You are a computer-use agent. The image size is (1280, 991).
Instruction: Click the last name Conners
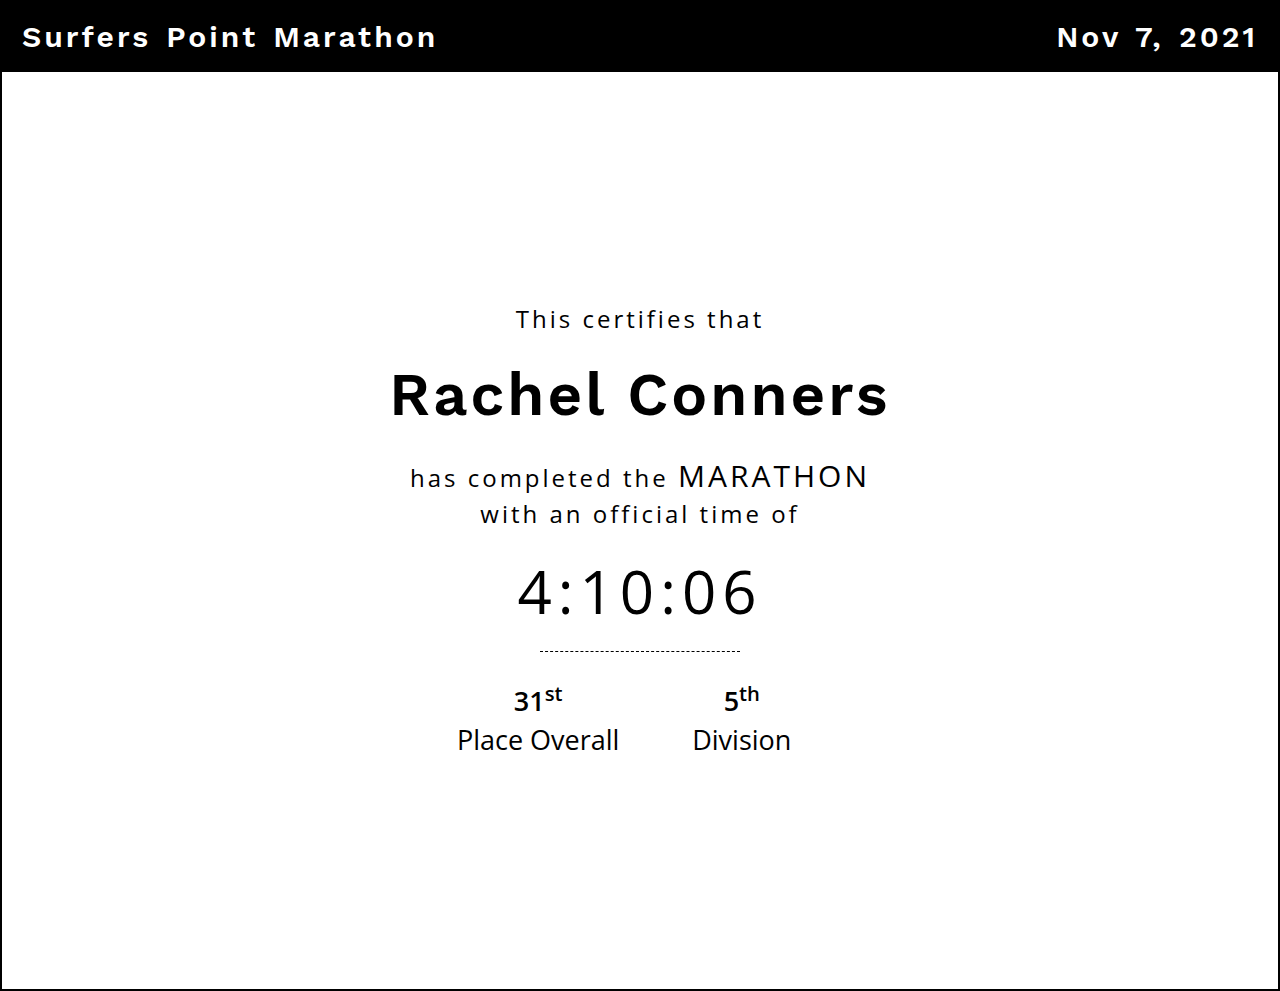pos(758,395)
